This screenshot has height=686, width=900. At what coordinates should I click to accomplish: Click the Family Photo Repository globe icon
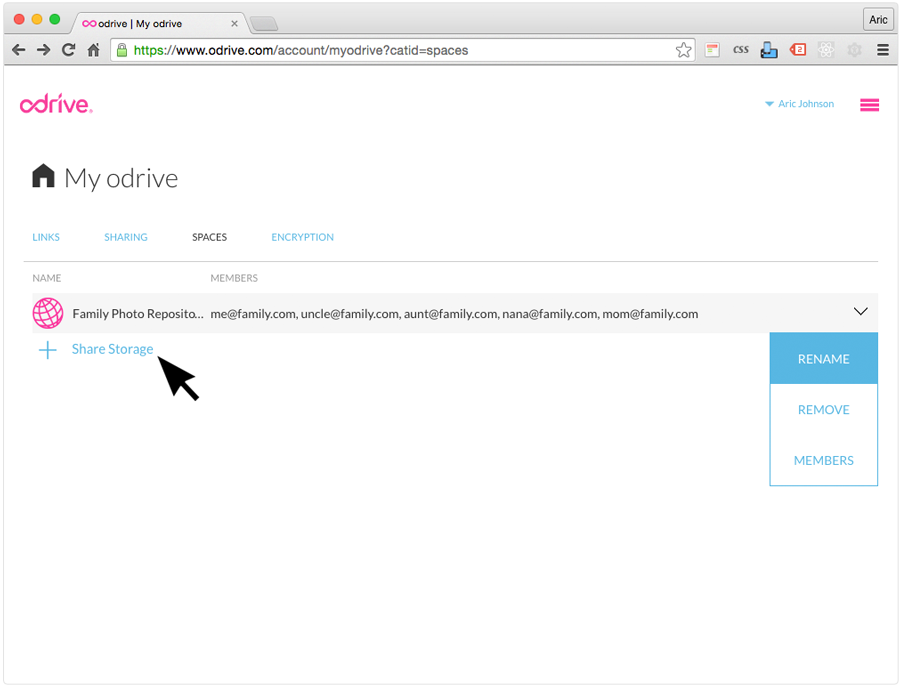point(48,313)
